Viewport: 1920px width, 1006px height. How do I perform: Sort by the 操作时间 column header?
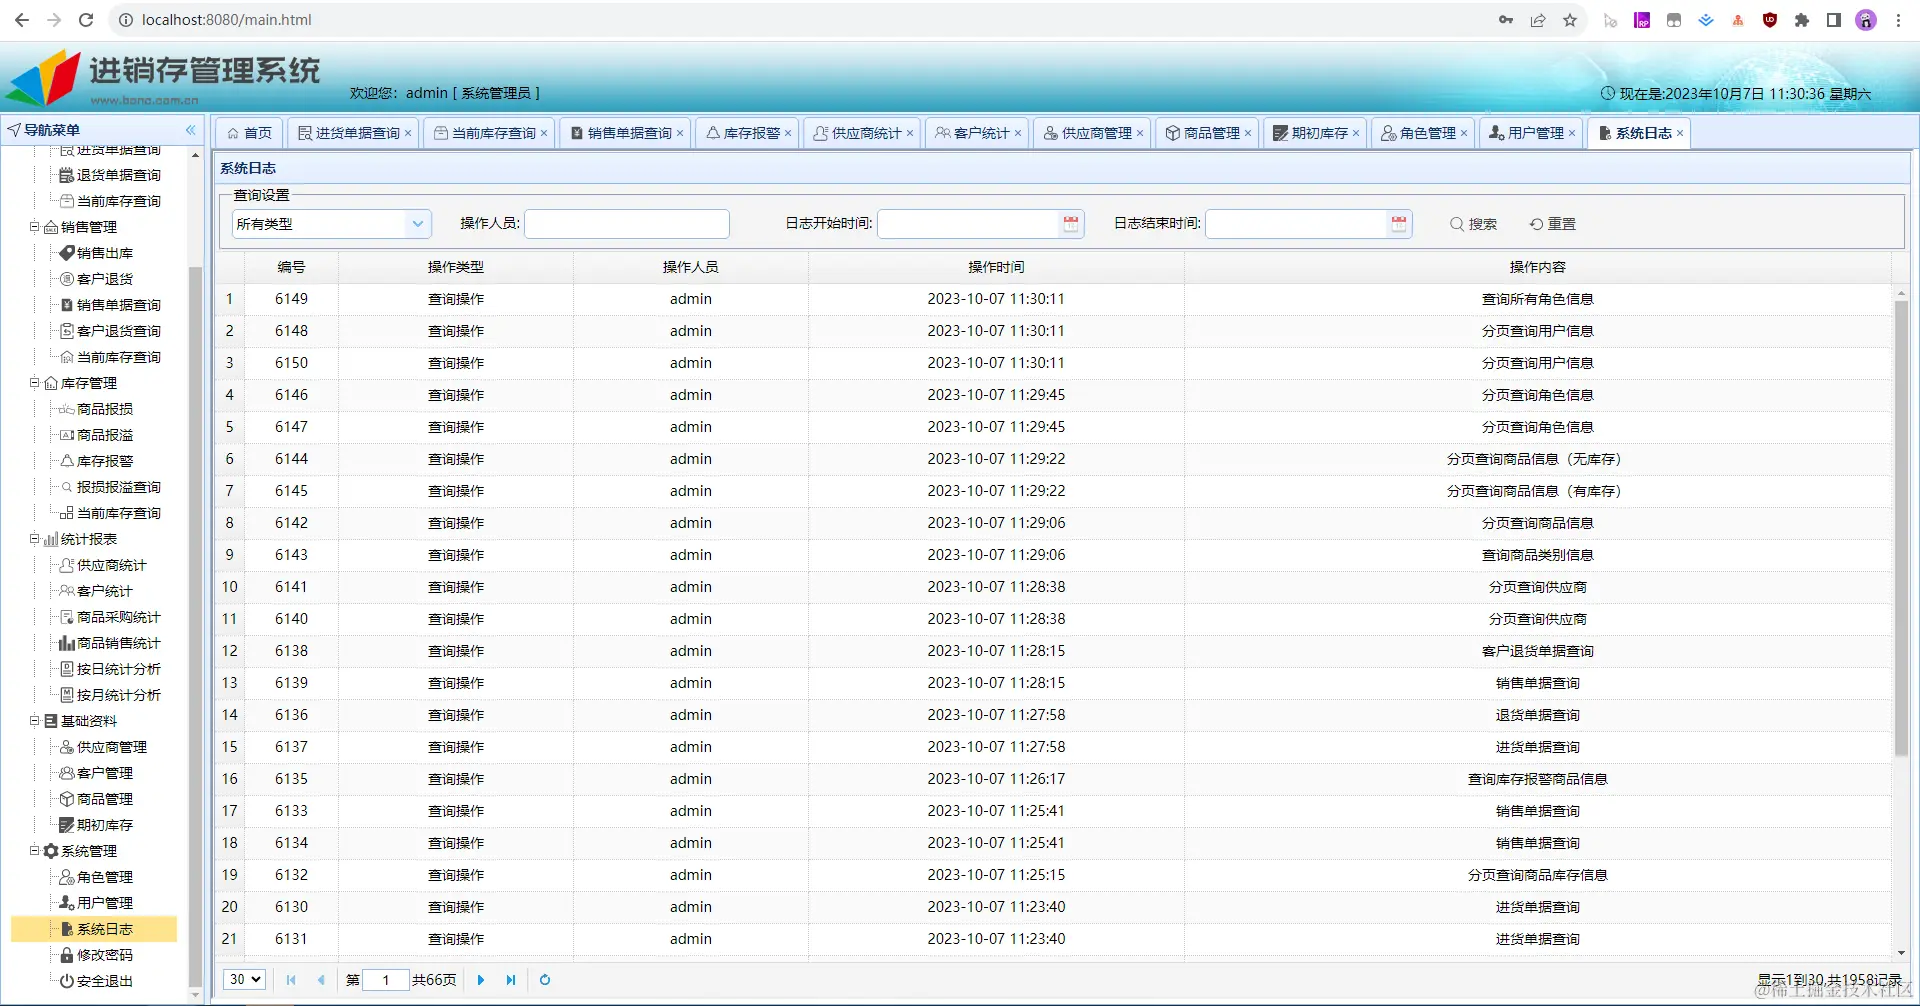[996, 267]
